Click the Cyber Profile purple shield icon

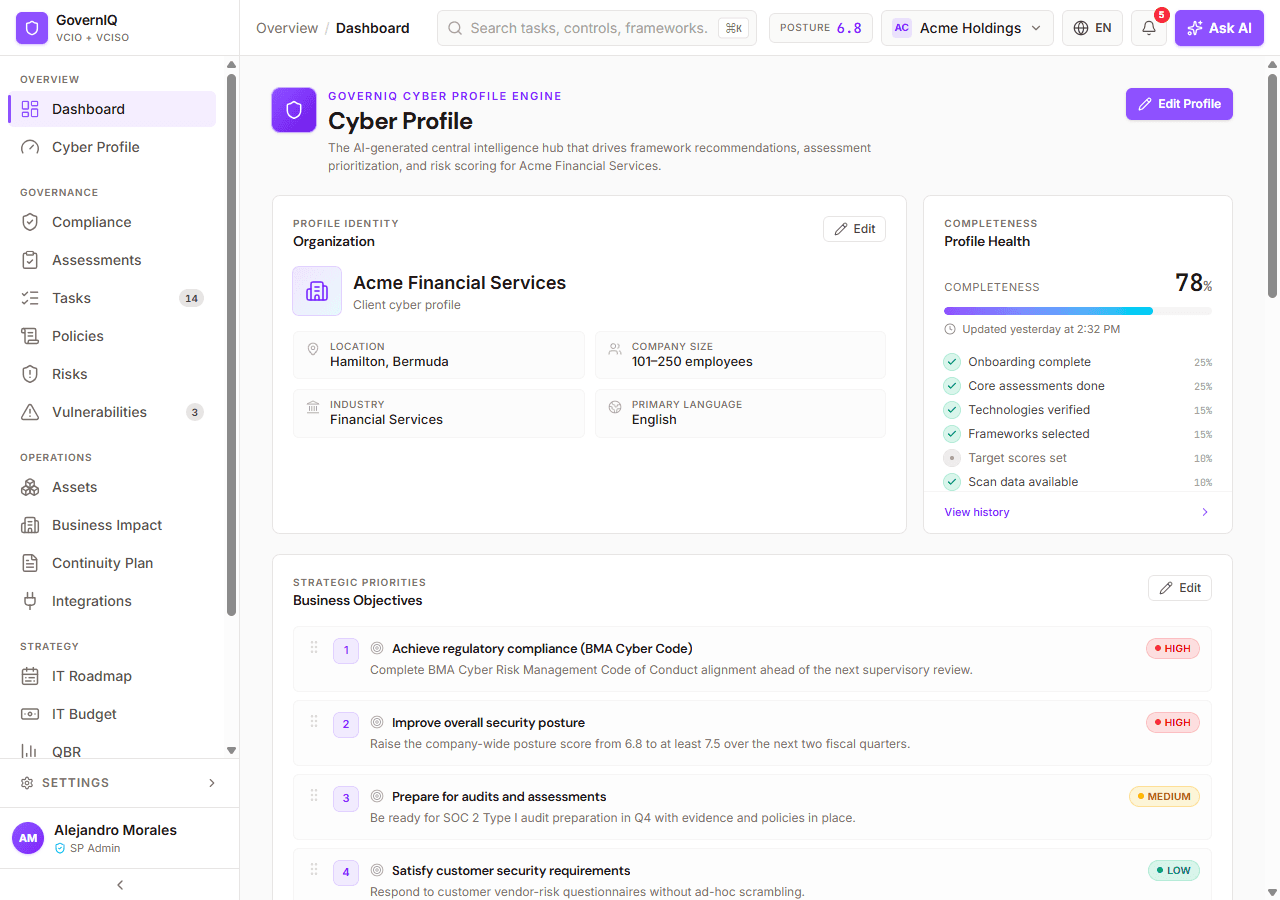point(294,110)
